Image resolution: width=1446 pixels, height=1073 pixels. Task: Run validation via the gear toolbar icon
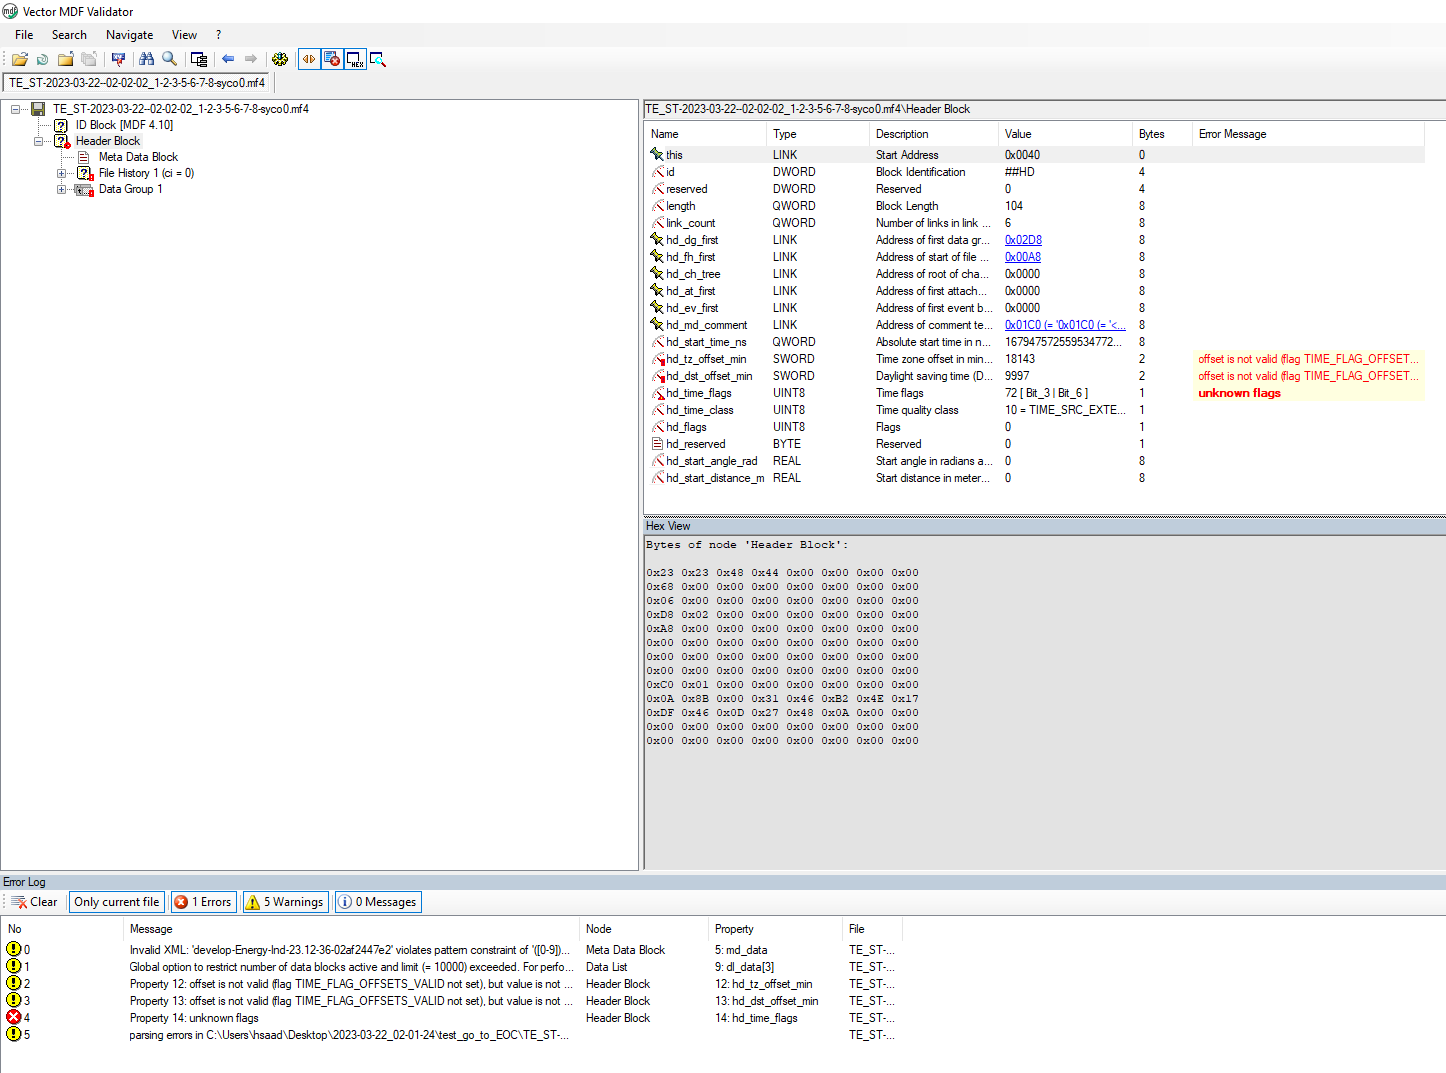tap(280, 59)
